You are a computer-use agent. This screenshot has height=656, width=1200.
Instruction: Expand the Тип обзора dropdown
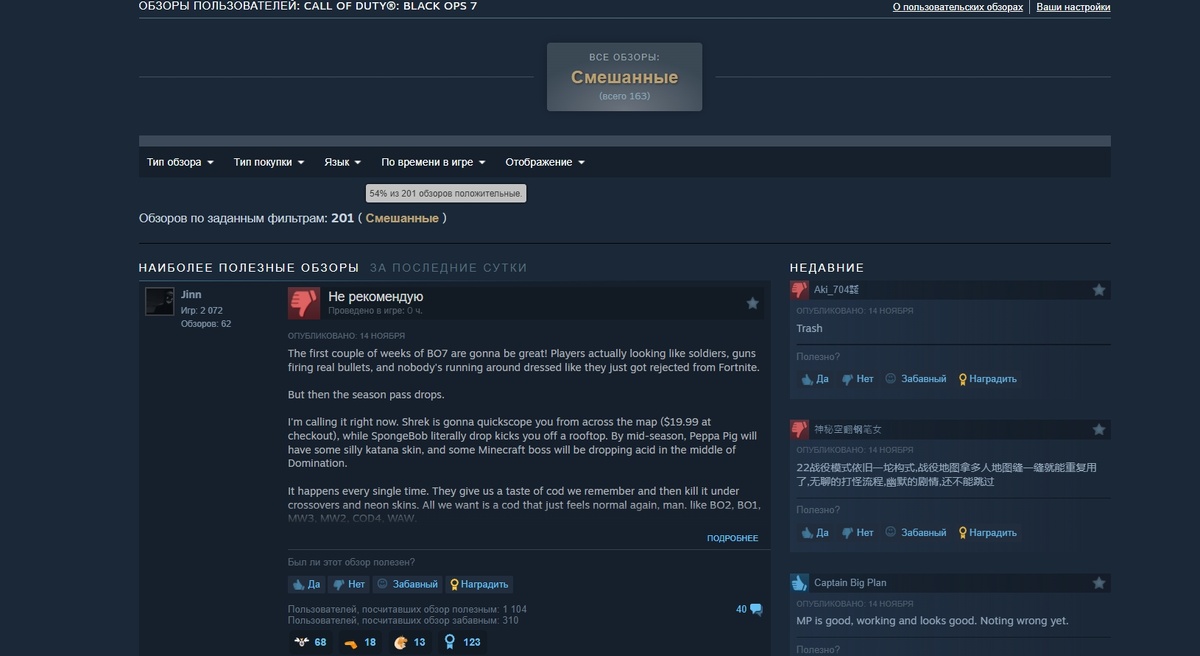tap(180, 162)
